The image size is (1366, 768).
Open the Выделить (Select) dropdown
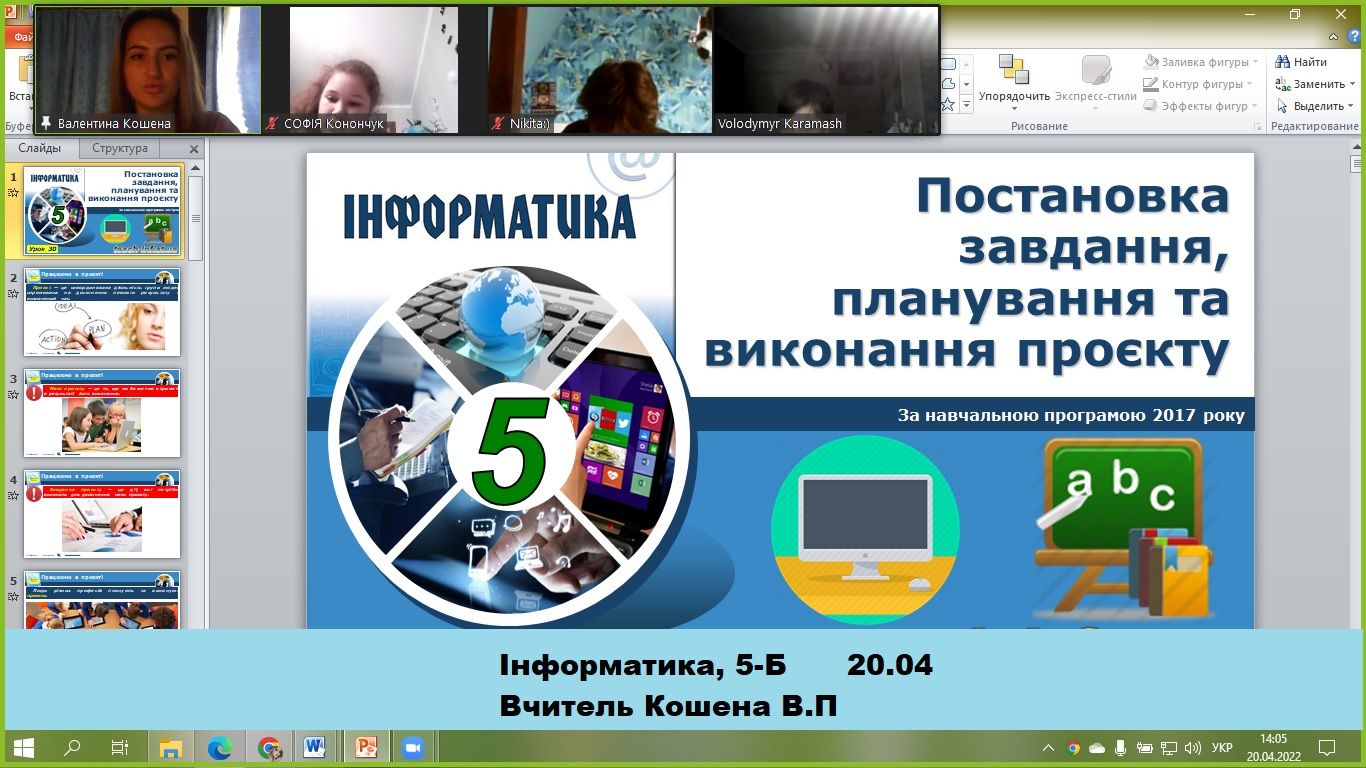click(x=1351, y=106)
